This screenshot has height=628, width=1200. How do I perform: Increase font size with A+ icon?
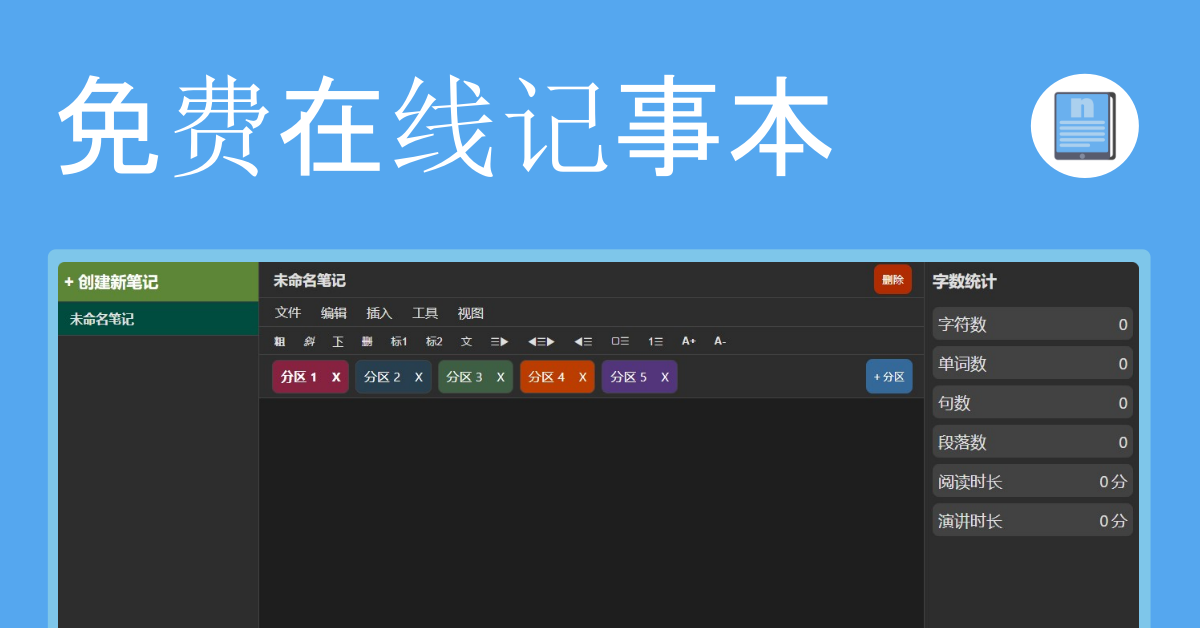689,341
